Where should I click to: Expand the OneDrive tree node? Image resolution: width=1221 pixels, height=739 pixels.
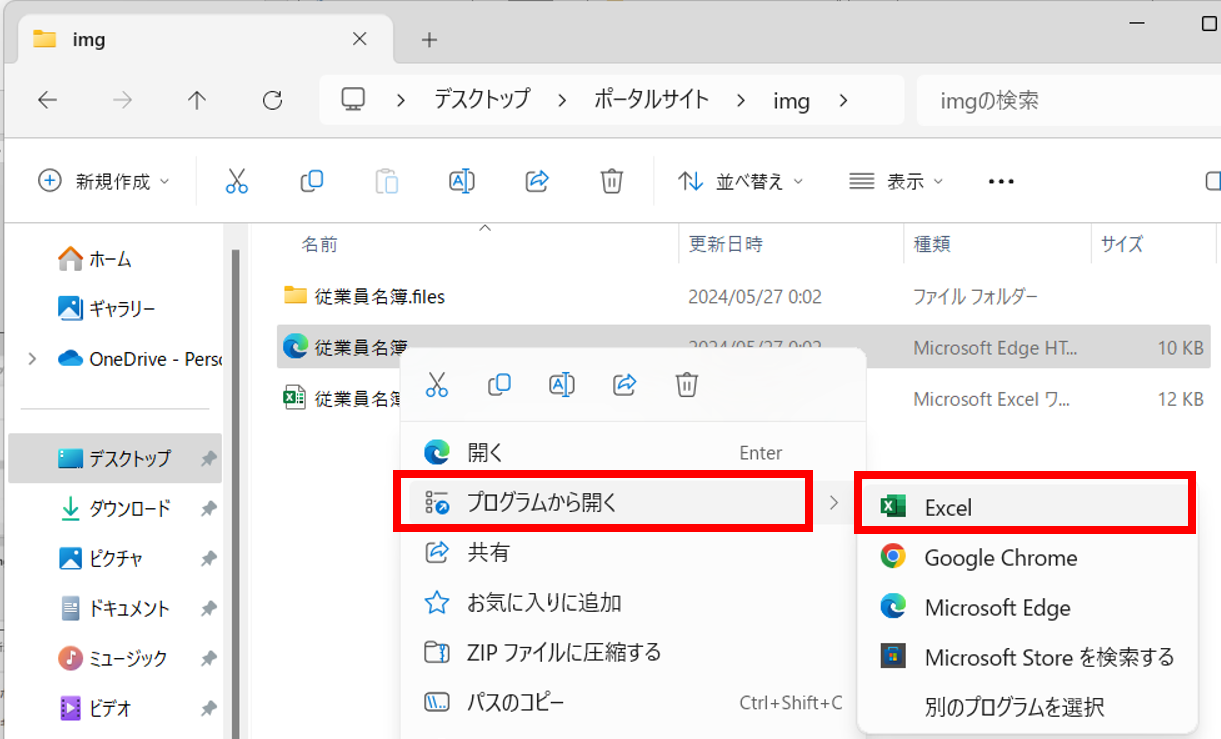[33, 358]
